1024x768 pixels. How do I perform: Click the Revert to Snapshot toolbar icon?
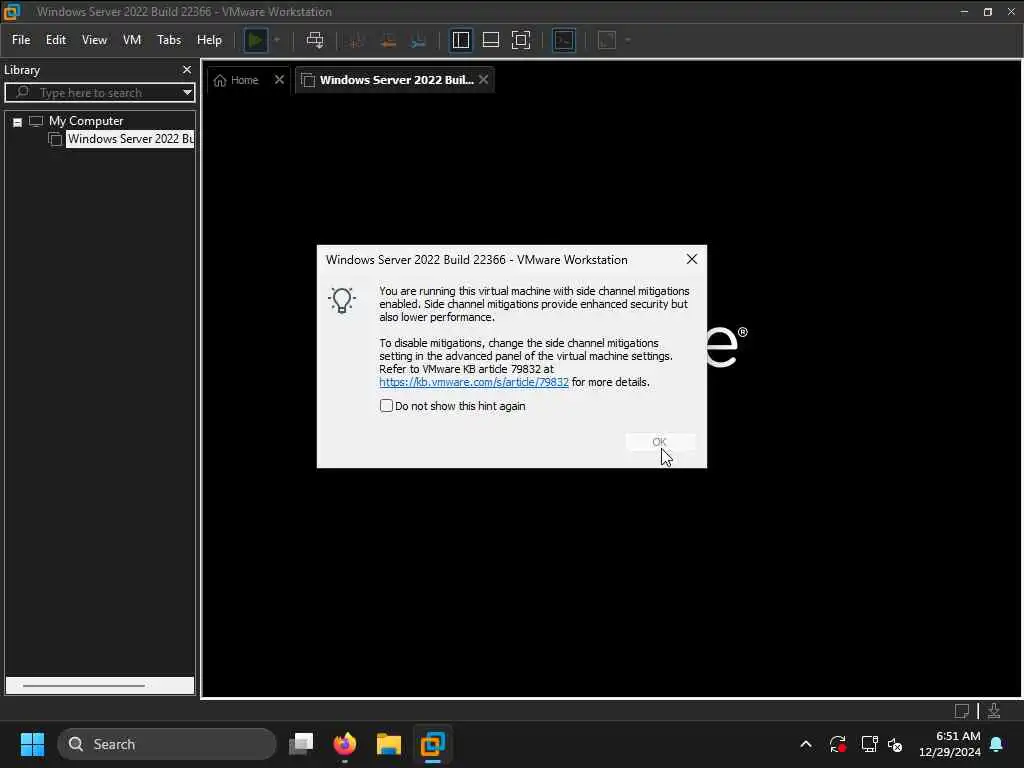[x=388, y=40]
